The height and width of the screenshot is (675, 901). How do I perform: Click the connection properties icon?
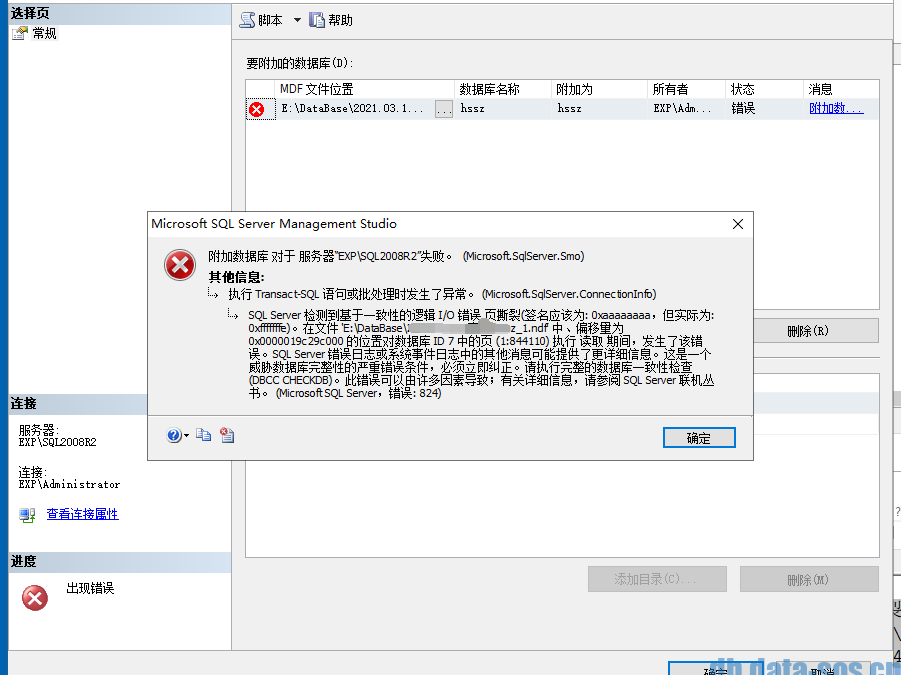pos(27,515)
